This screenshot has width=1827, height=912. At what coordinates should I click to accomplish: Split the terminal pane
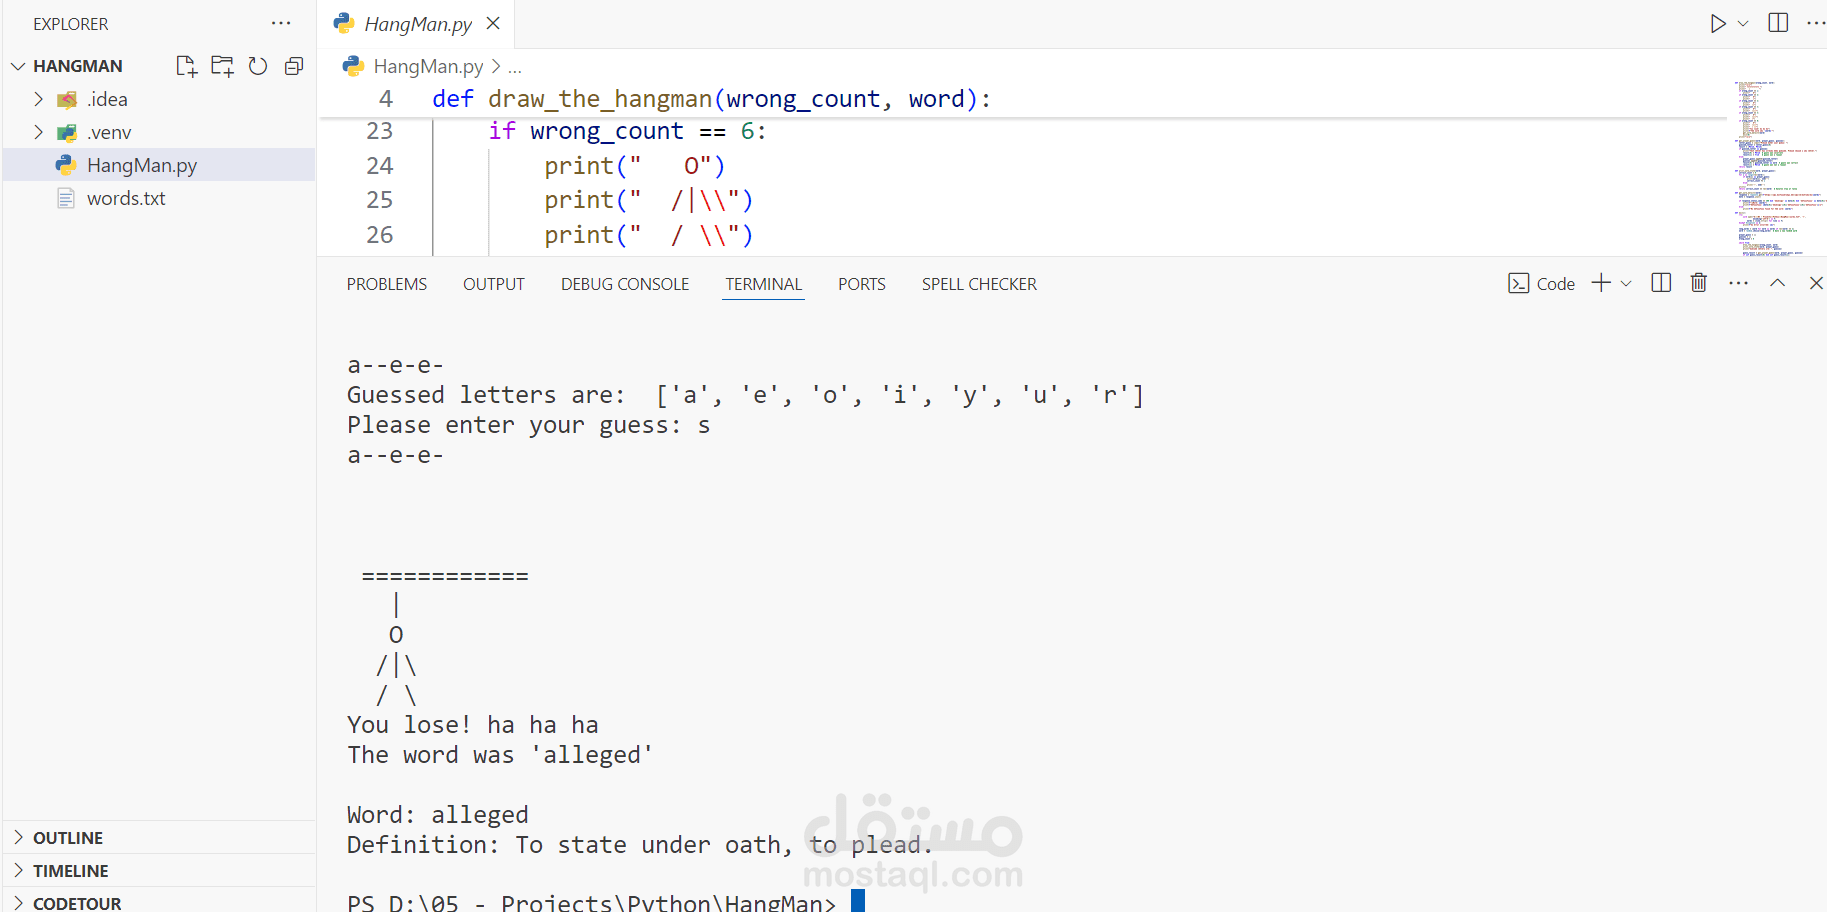[1660, 283]
